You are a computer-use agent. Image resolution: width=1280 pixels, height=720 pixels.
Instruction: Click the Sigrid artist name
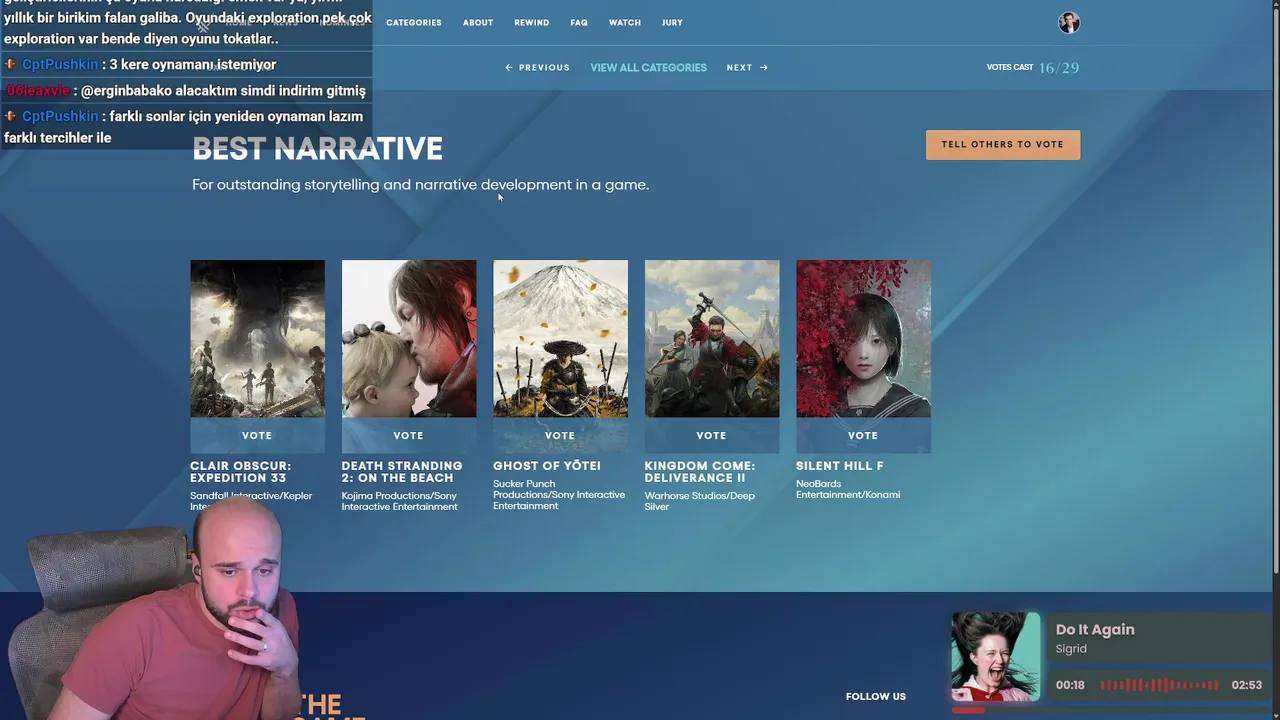click(x=1071, y=649)
